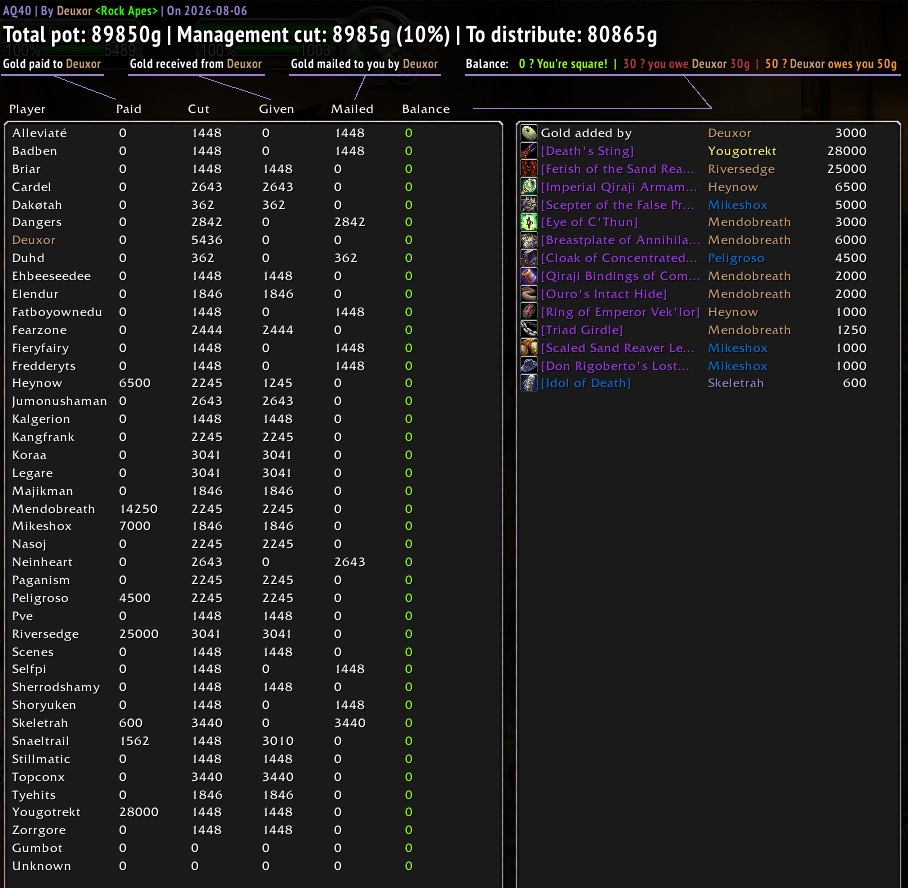Select the player name Fatboyownedu

click(57, 312)
